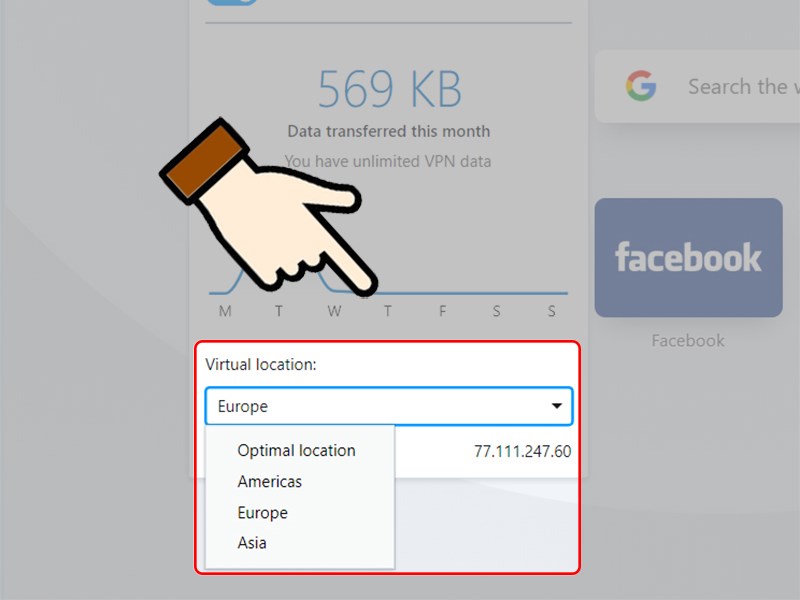Viewport: 800px width, 600px height.
Task: Click the unlimited VPN data notice
Action: tap(388, 161)
